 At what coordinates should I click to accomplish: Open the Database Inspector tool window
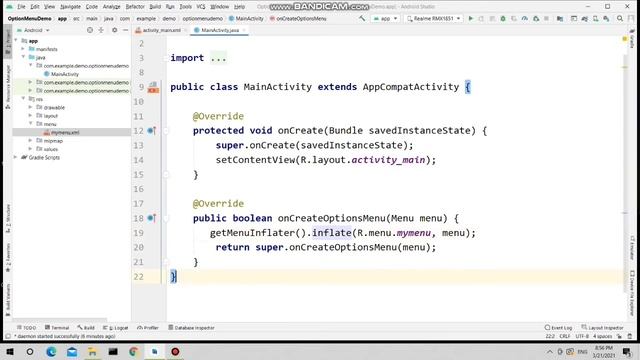(191, 328)
